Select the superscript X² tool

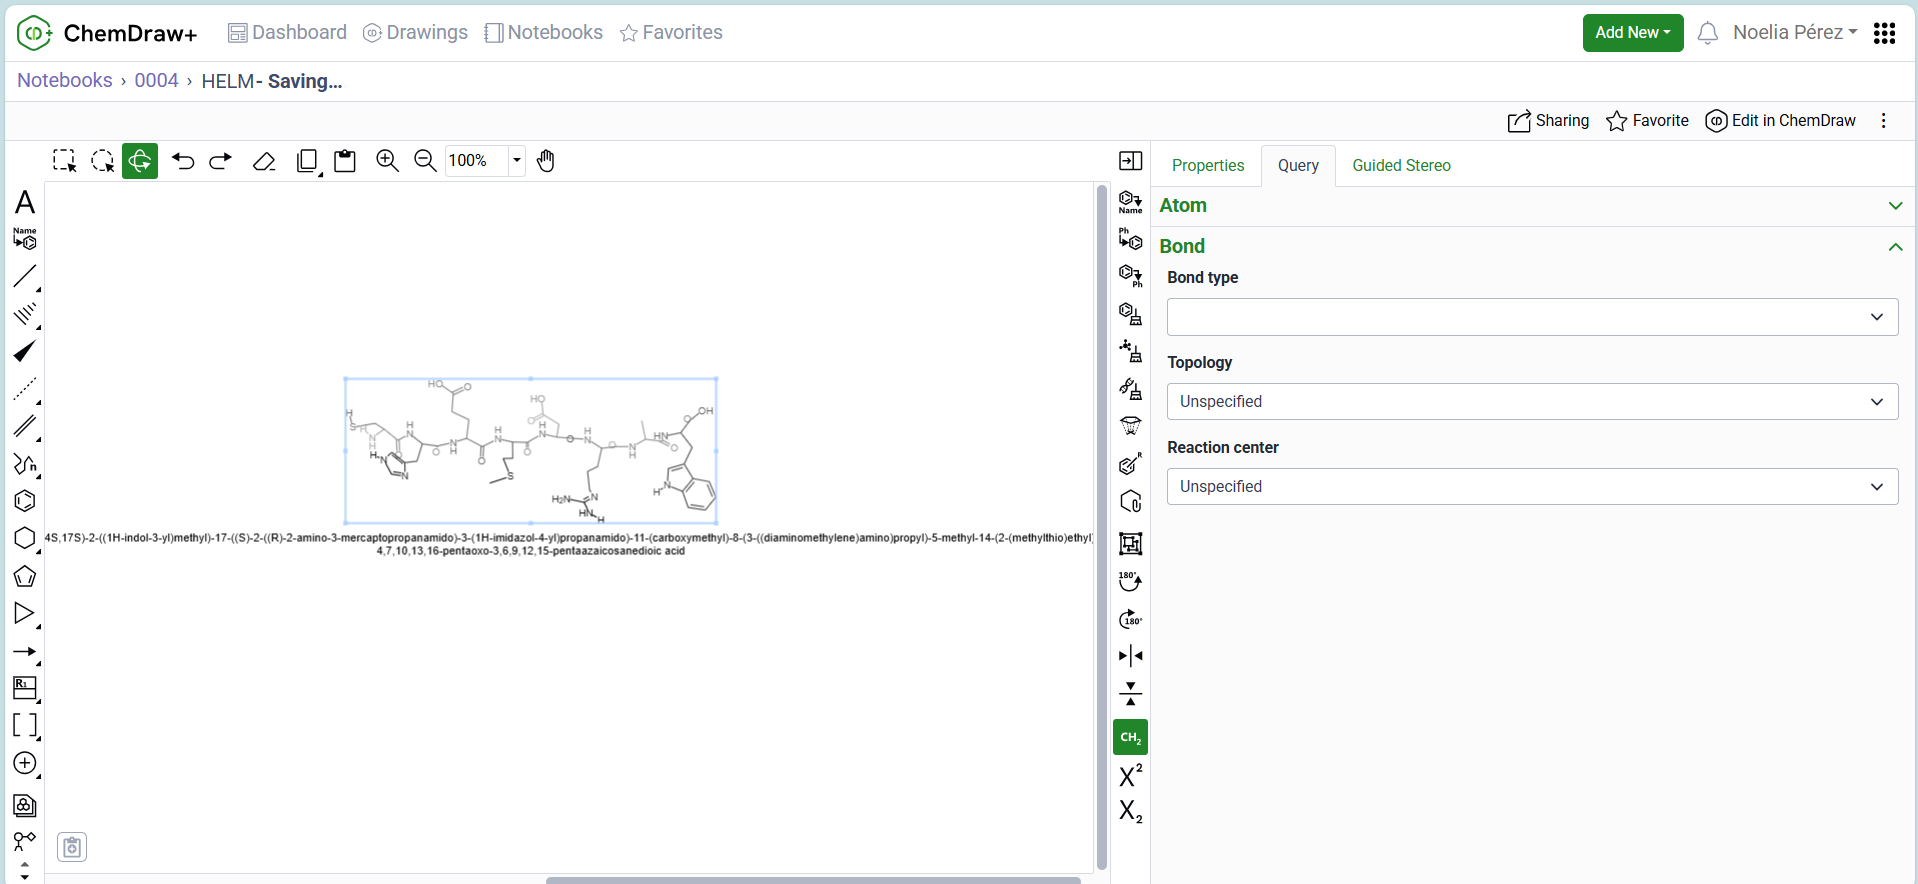pyautogui.click(x=1130, y=775)
